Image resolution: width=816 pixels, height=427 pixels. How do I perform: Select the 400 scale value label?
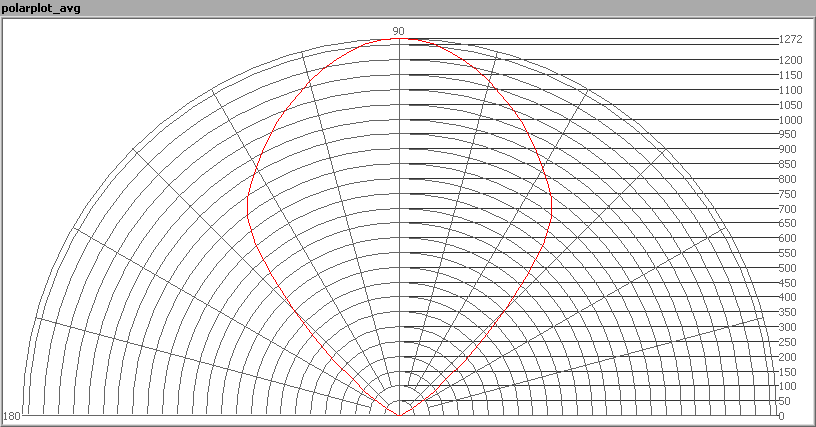(788, 297)
